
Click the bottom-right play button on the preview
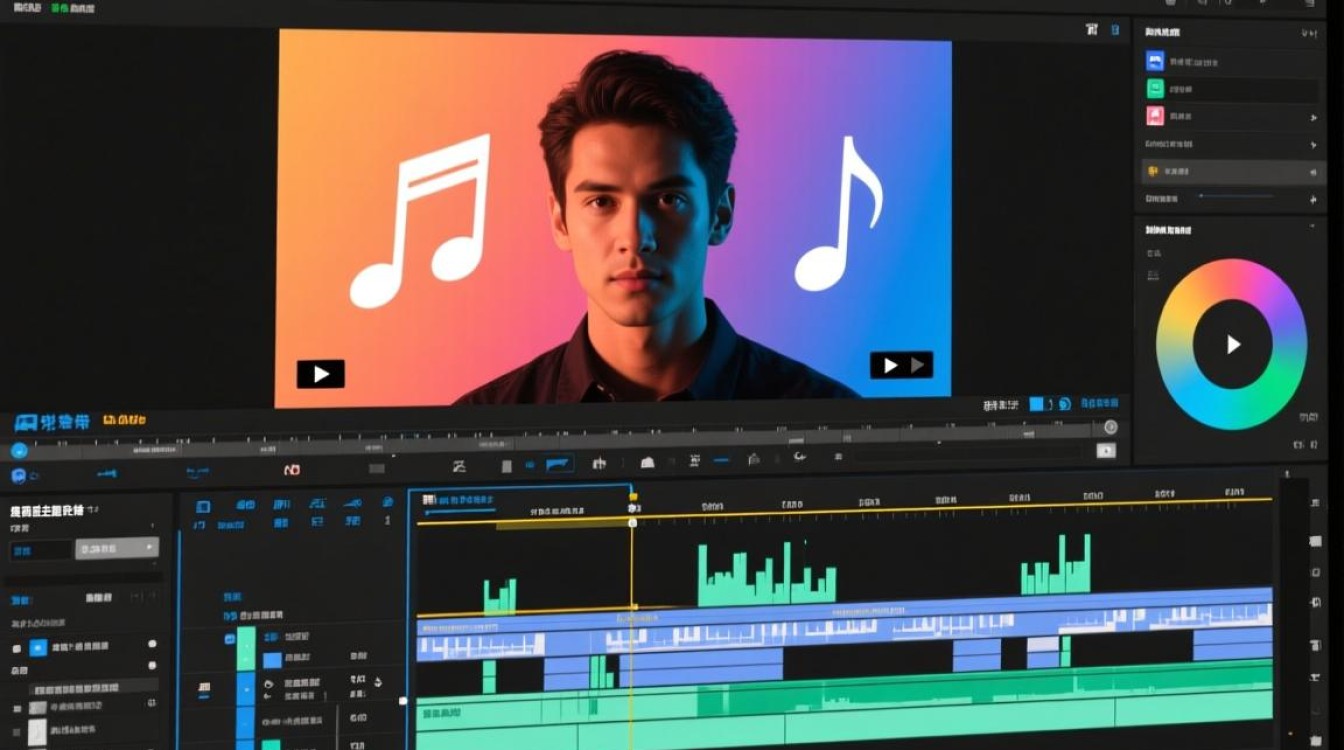coord(900,365)
